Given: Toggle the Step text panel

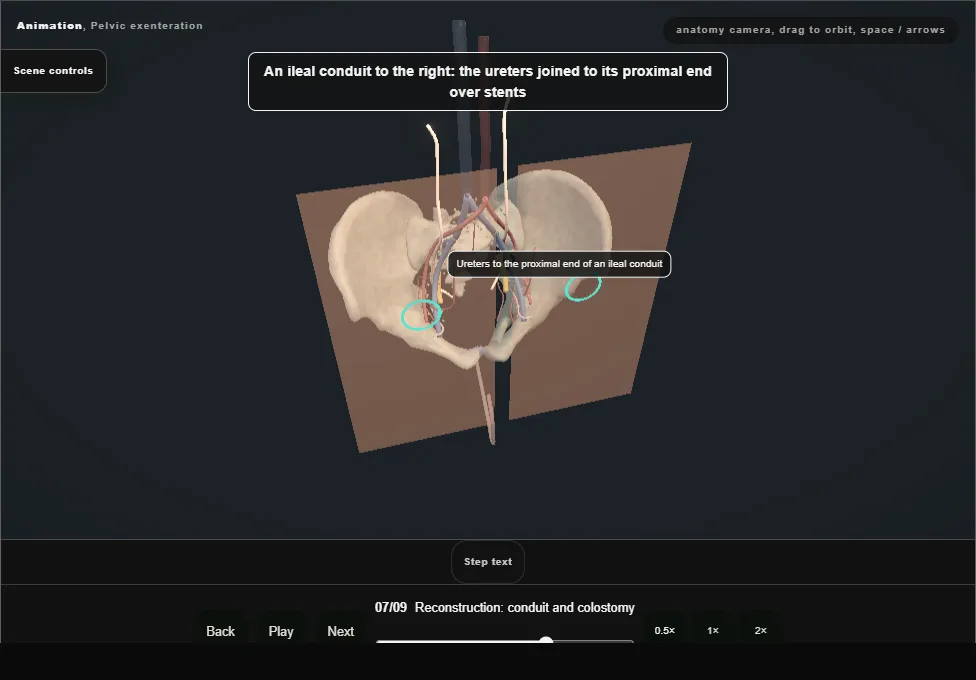Looking at the screenshot, I should point(488,562).
